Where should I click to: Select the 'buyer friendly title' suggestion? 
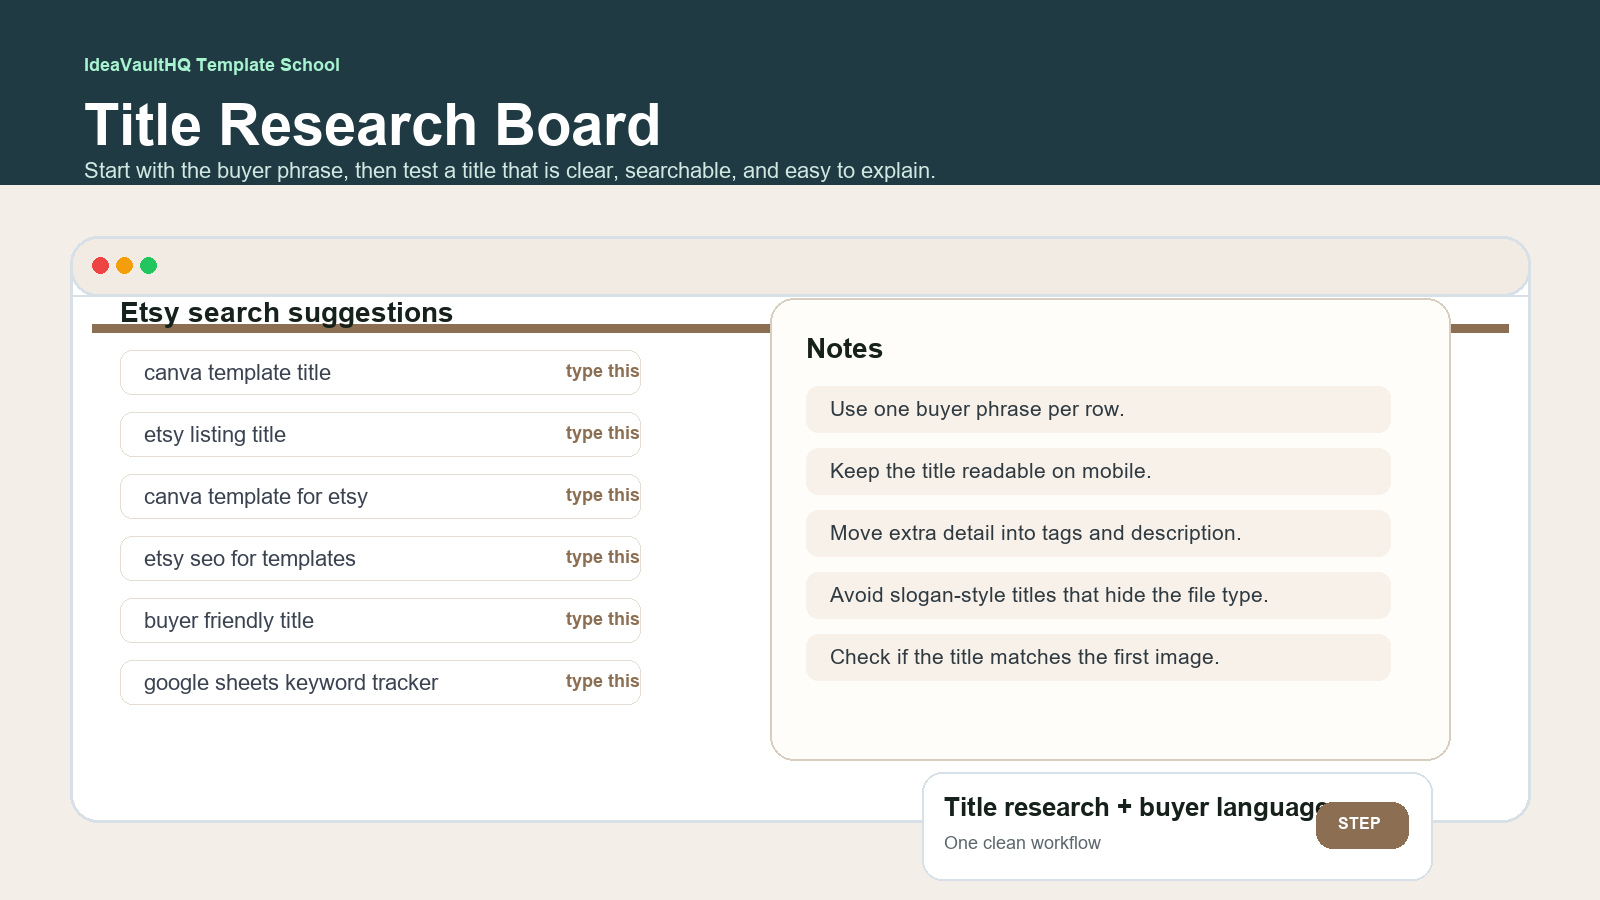(x=380, y=620)
